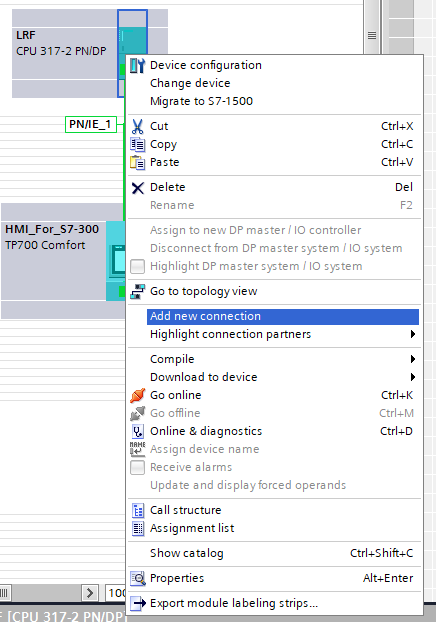Toggle the Receive alarms checkbox

137,467
